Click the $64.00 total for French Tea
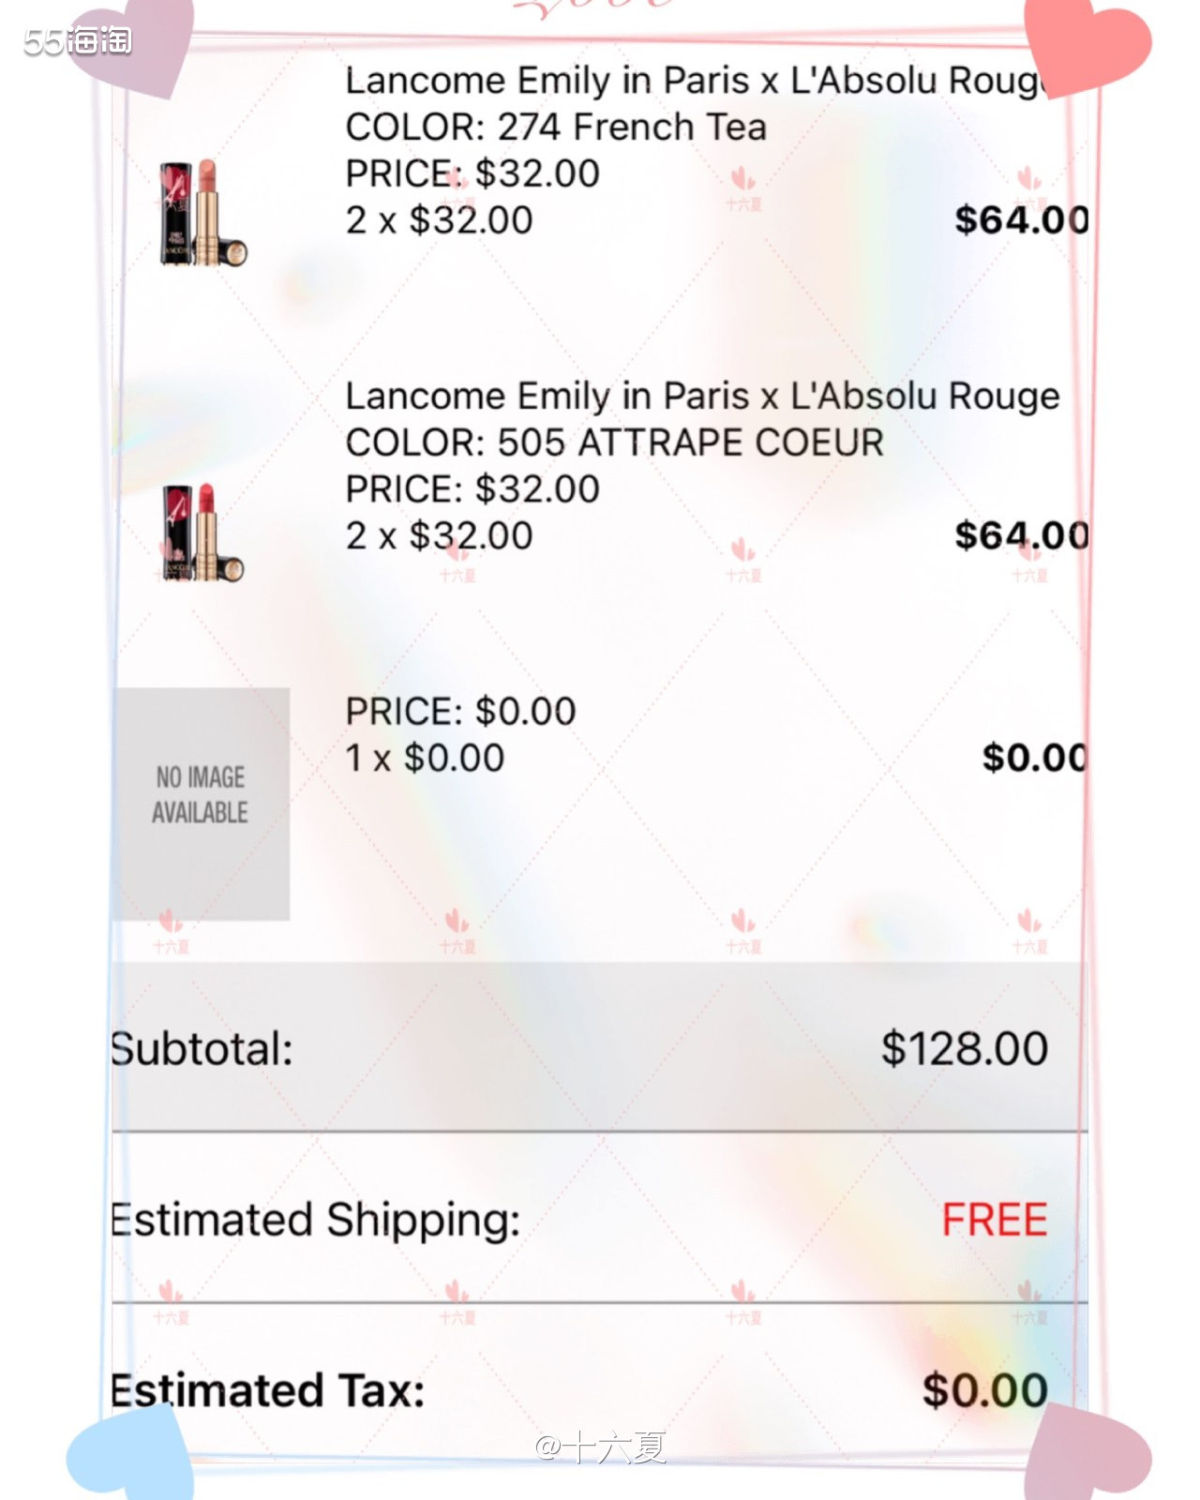This screenshot has width=1200, height=1500. click(1021, 220)
